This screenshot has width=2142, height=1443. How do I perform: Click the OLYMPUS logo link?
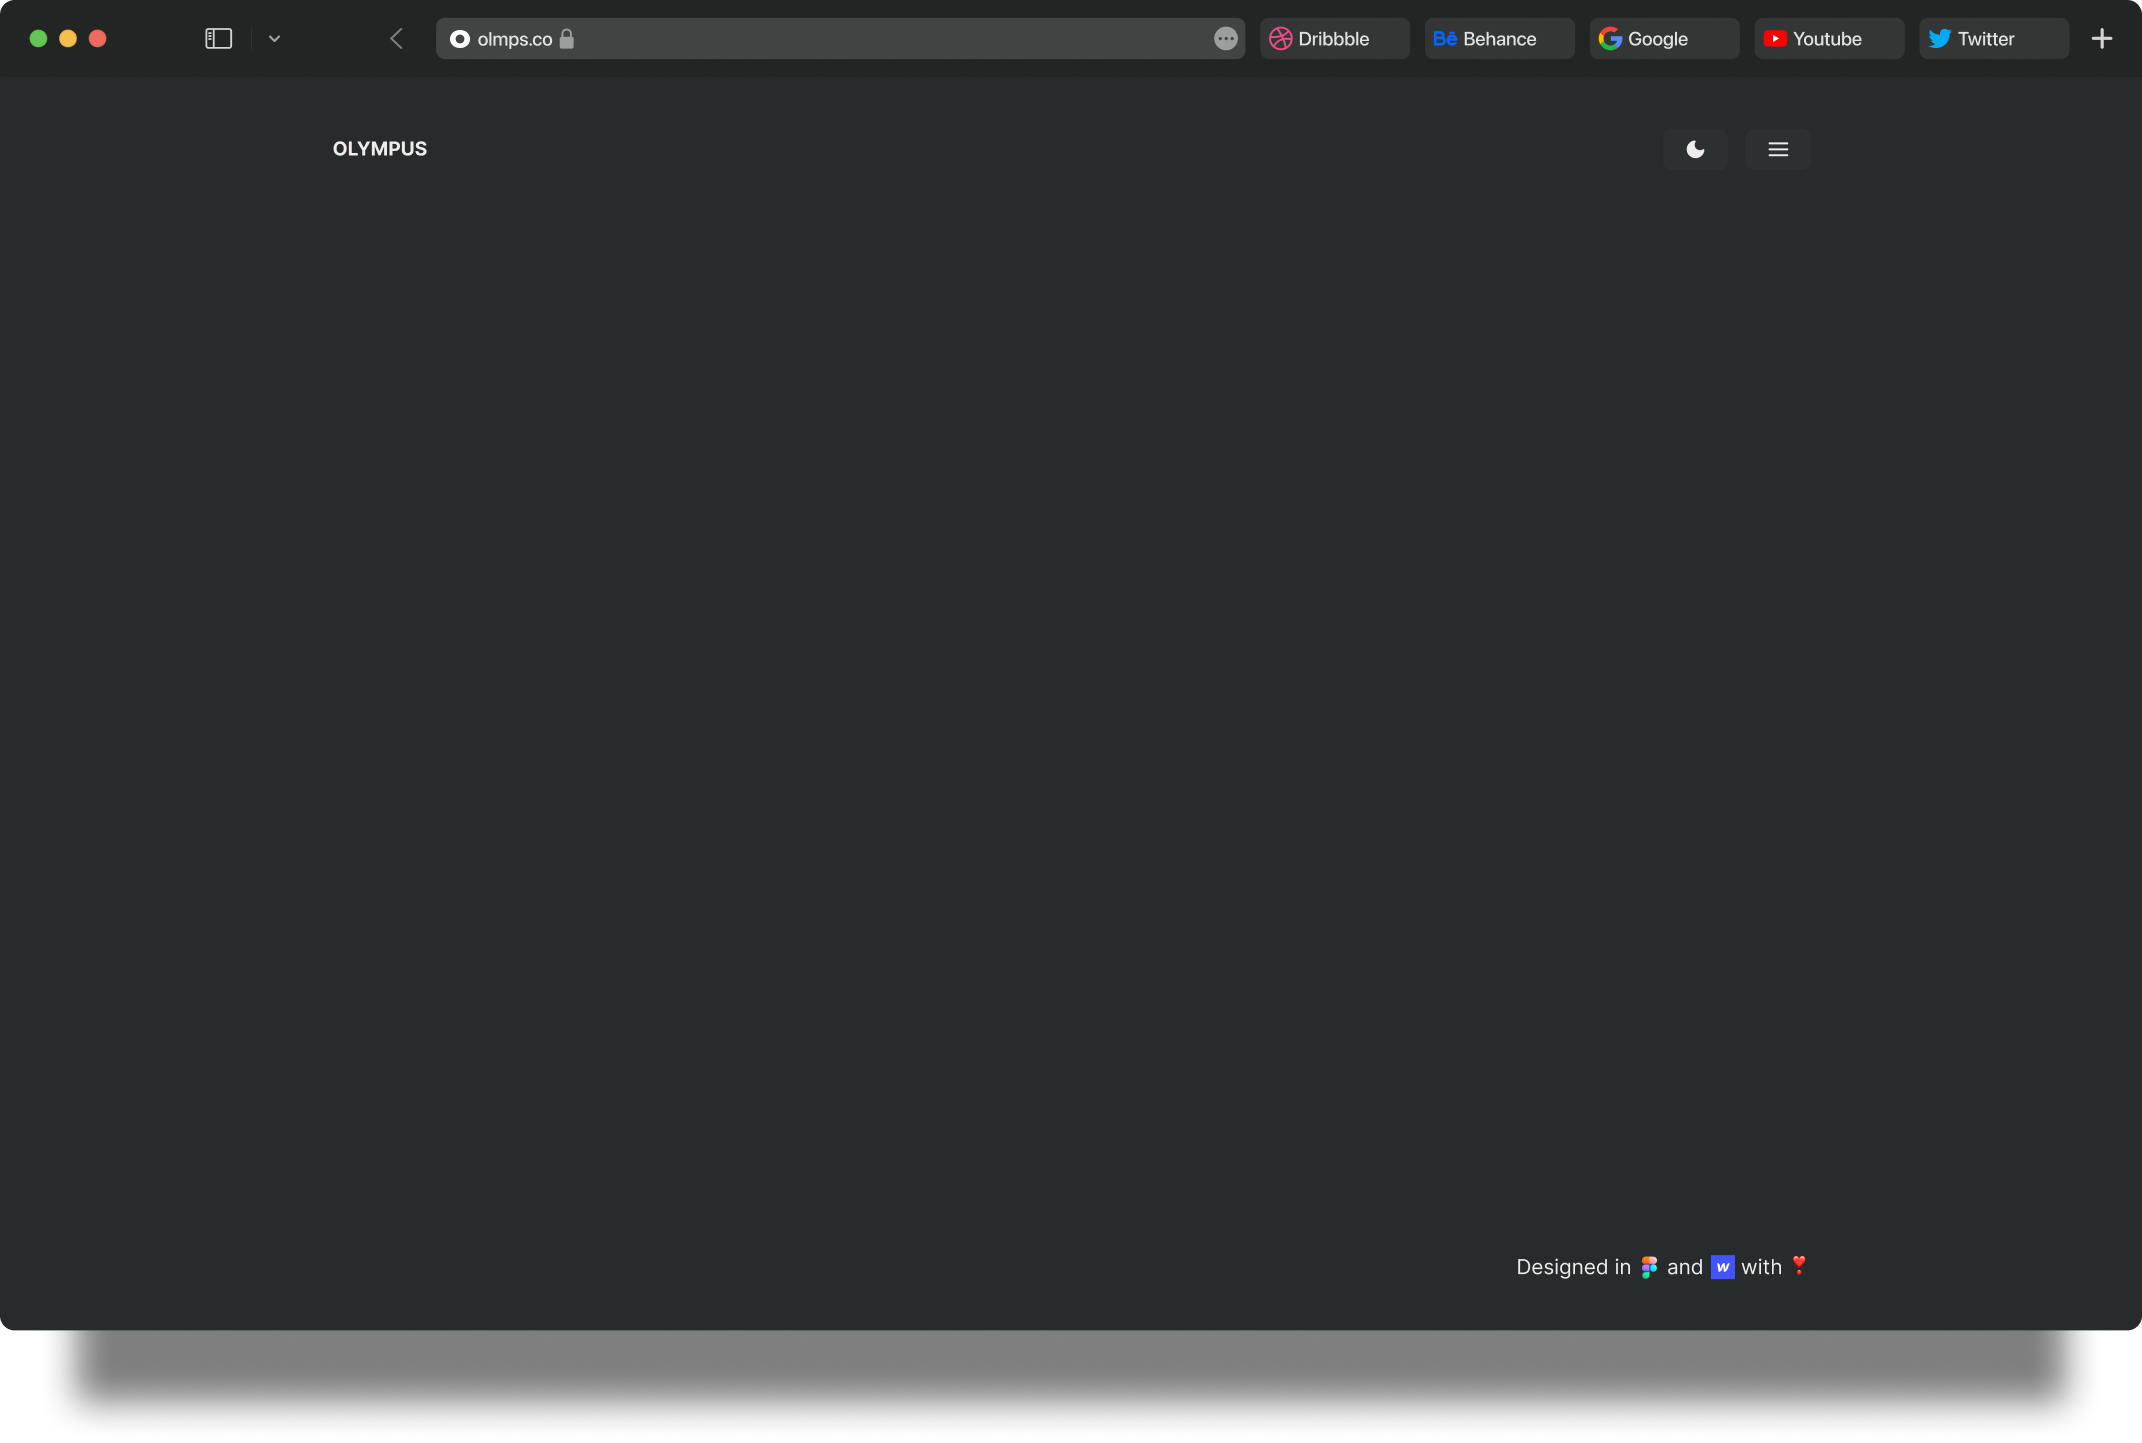(379, 149)
